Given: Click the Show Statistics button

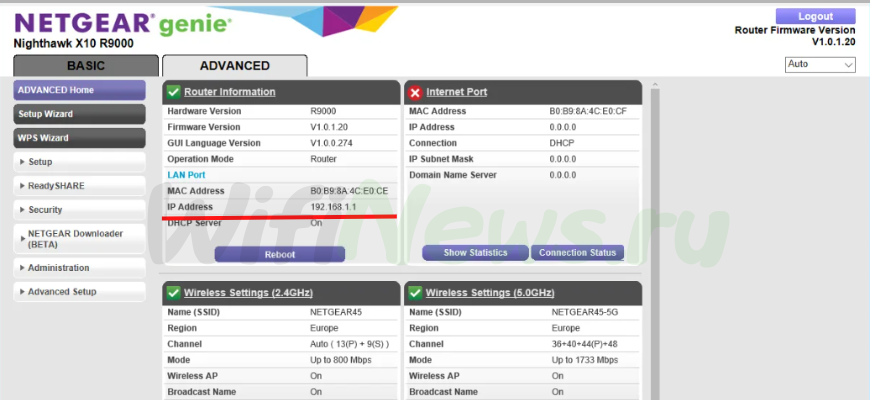Looking at the screenshot, I should [x=475, y=253].
